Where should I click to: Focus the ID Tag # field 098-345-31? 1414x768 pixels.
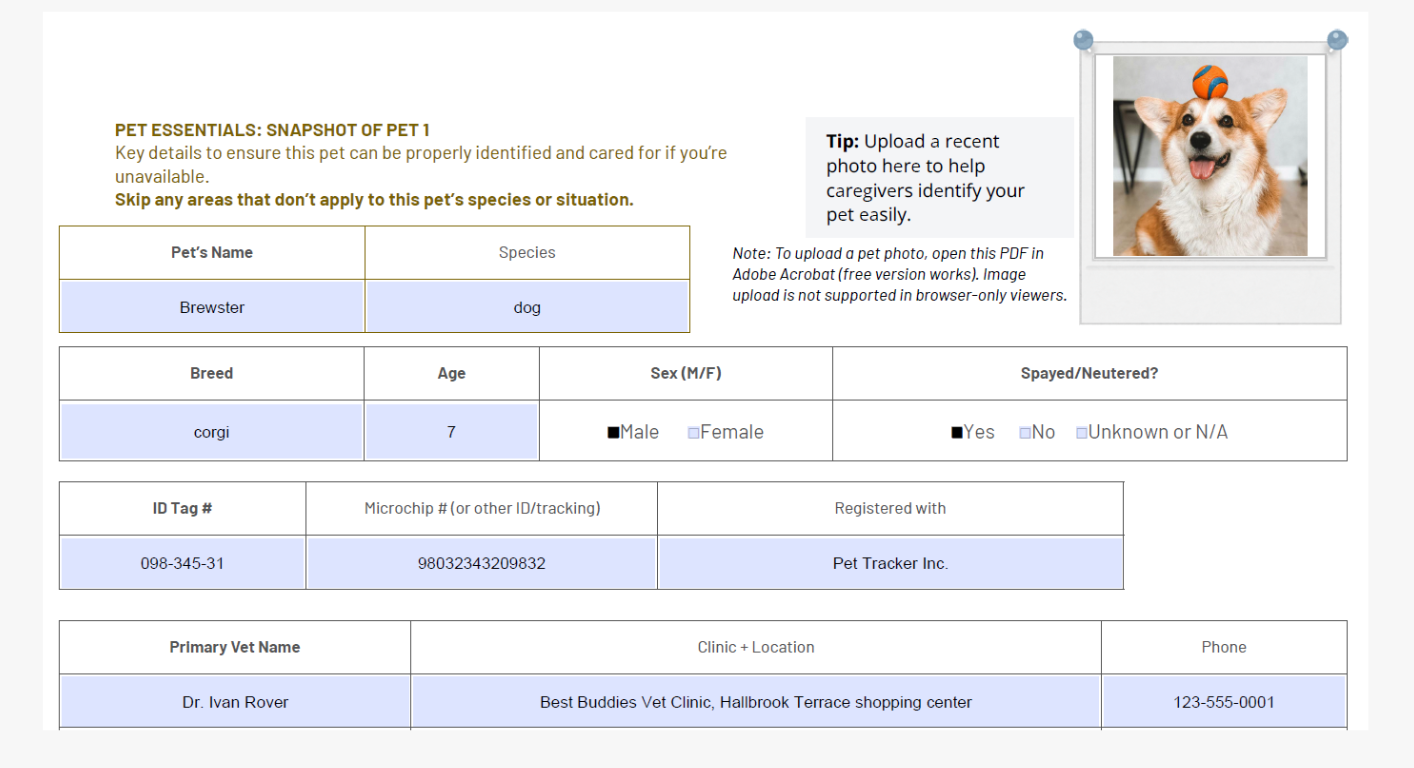182,563
